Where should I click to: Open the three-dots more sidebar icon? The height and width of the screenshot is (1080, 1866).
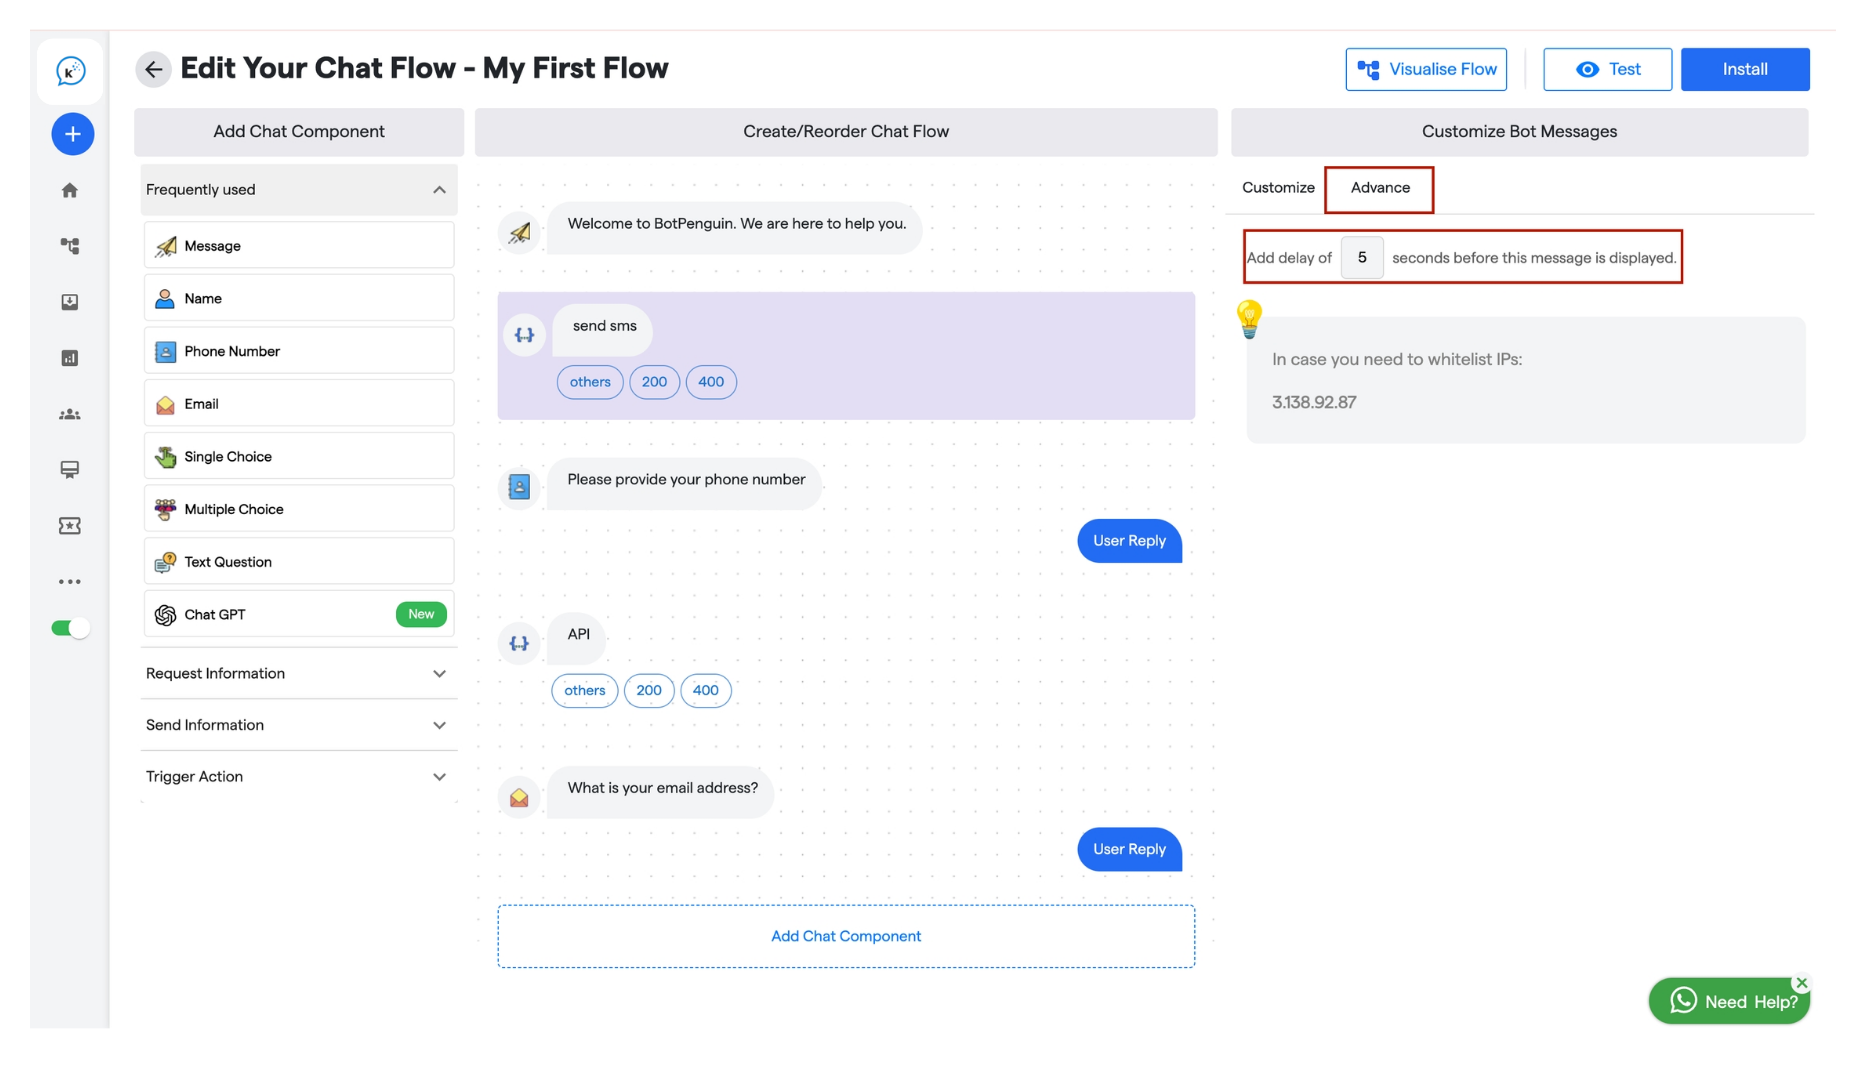click(x=69, y=582)
